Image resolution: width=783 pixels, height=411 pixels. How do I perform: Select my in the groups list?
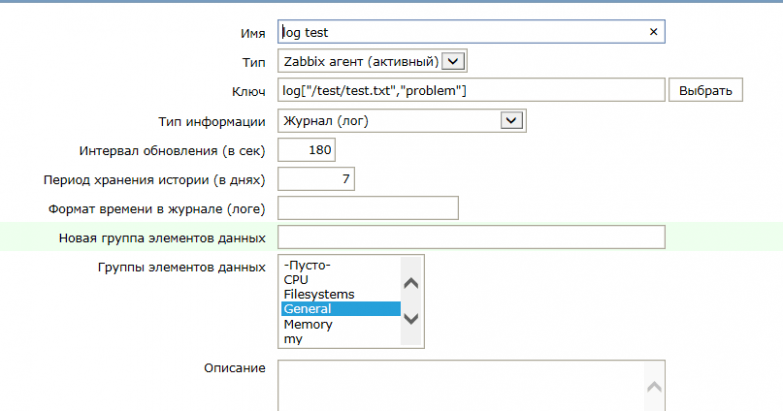pyautogui.click(x=293, y=339)
